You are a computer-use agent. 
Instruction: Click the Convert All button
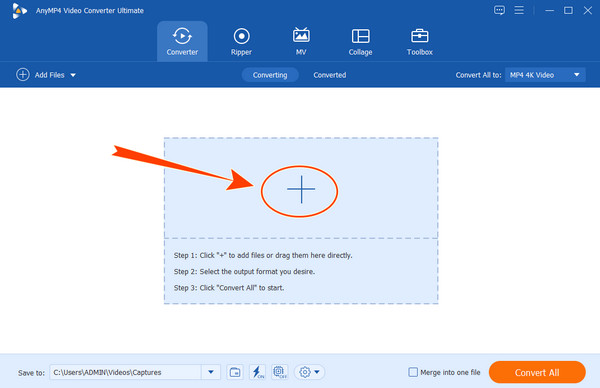[x=537, y=372]
